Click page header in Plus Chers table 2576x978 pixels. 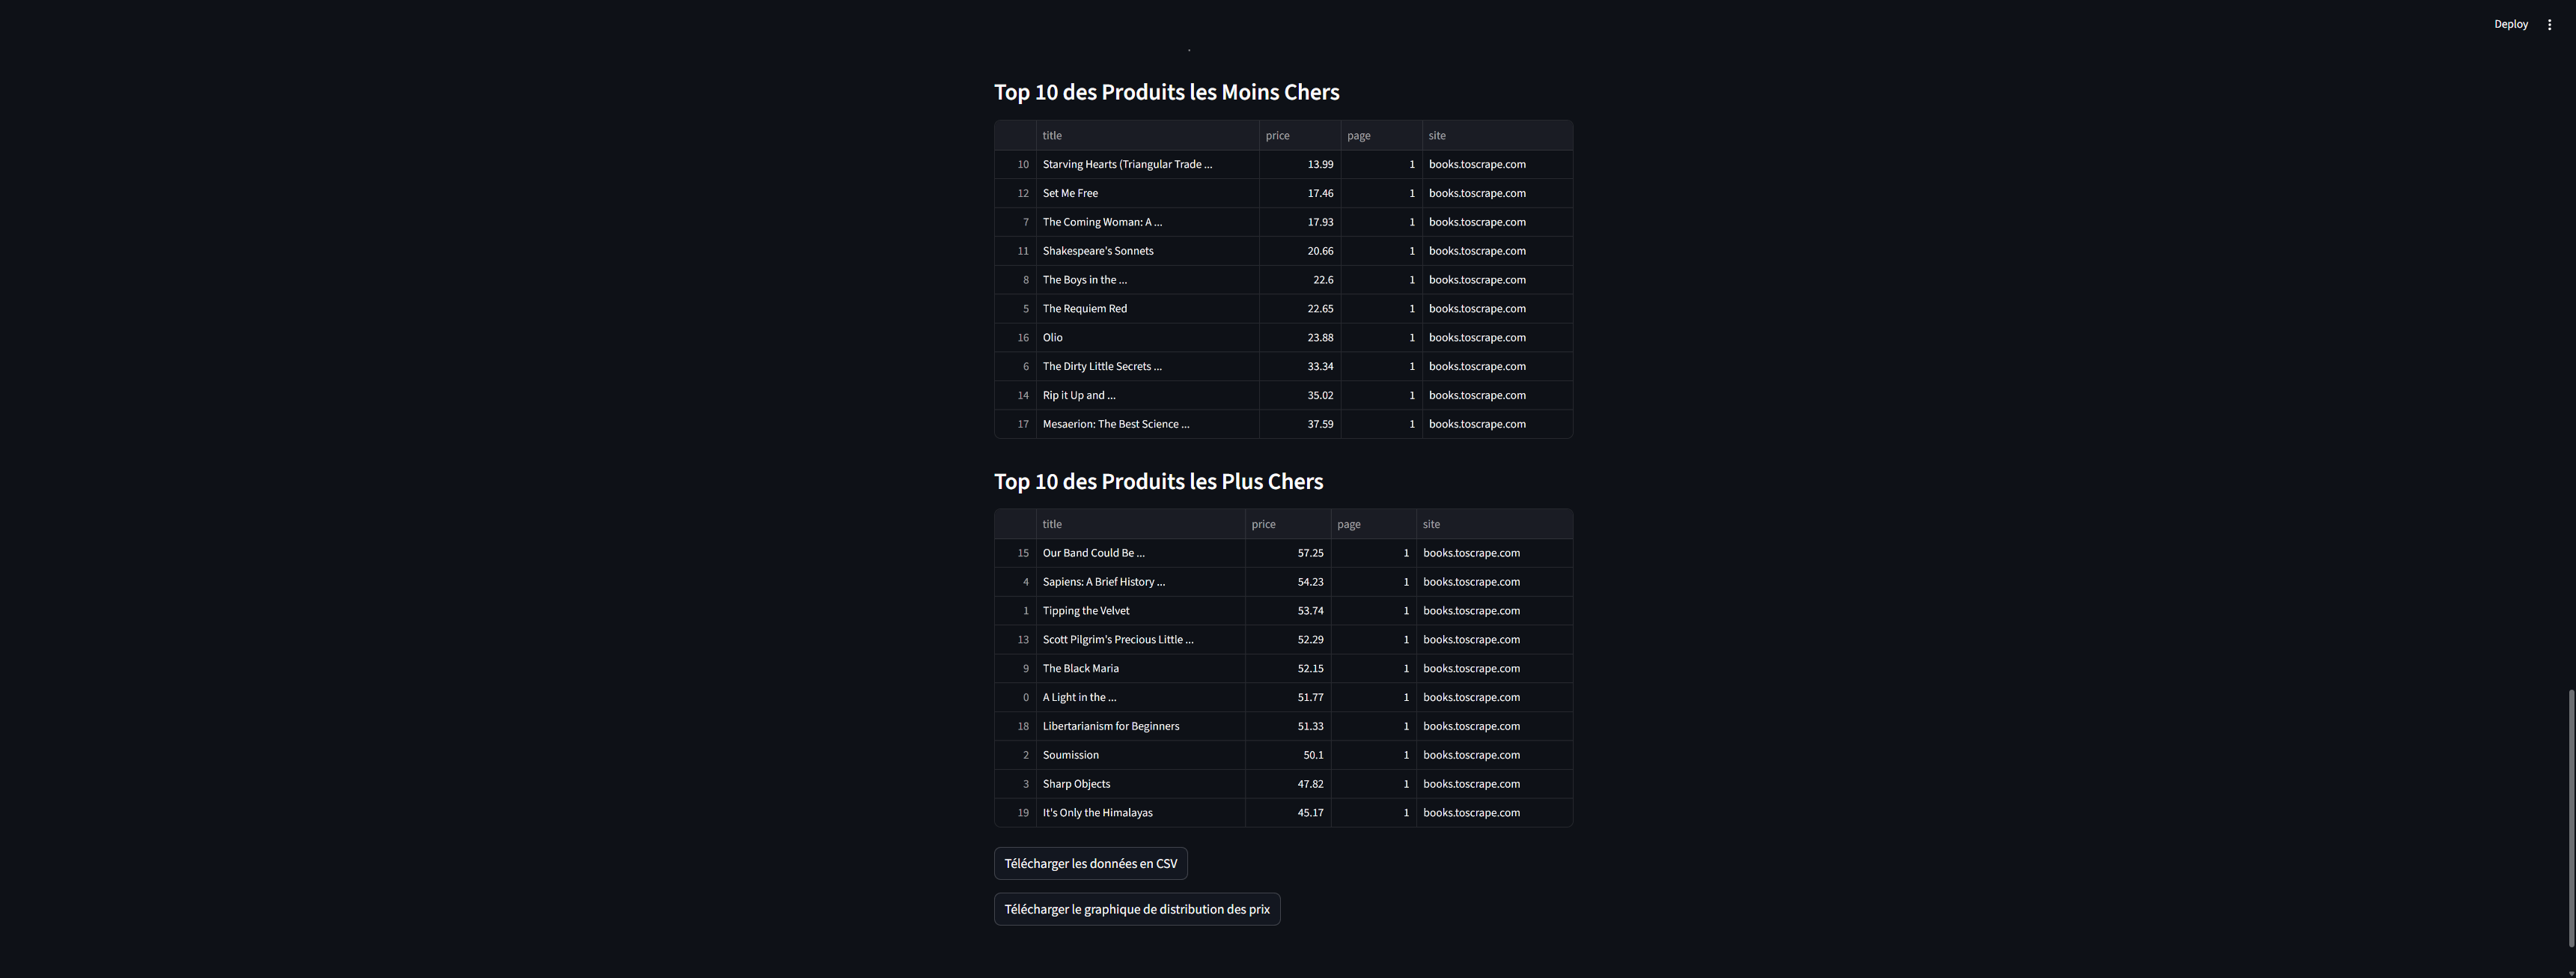tap(1372, 524)
